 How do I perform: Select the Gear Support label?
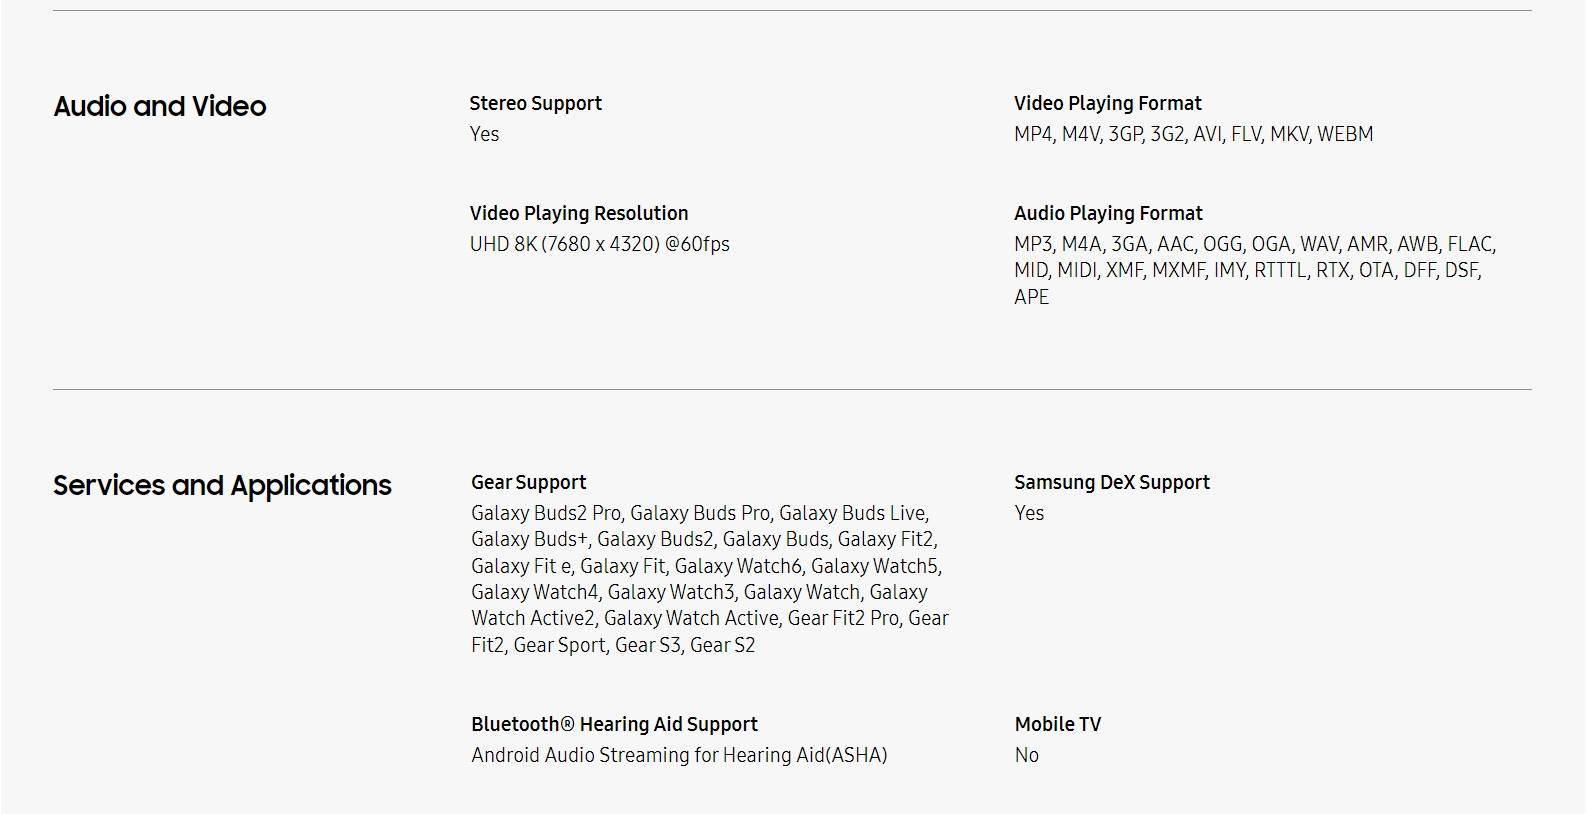coord(529,482)
